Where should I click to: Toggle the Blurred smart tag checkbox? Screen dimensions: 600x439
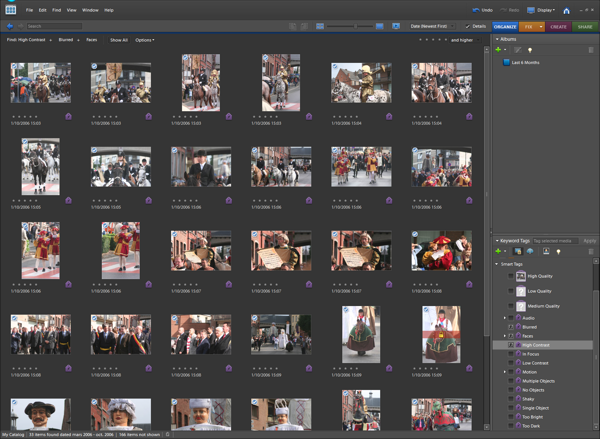pos(511,327)
